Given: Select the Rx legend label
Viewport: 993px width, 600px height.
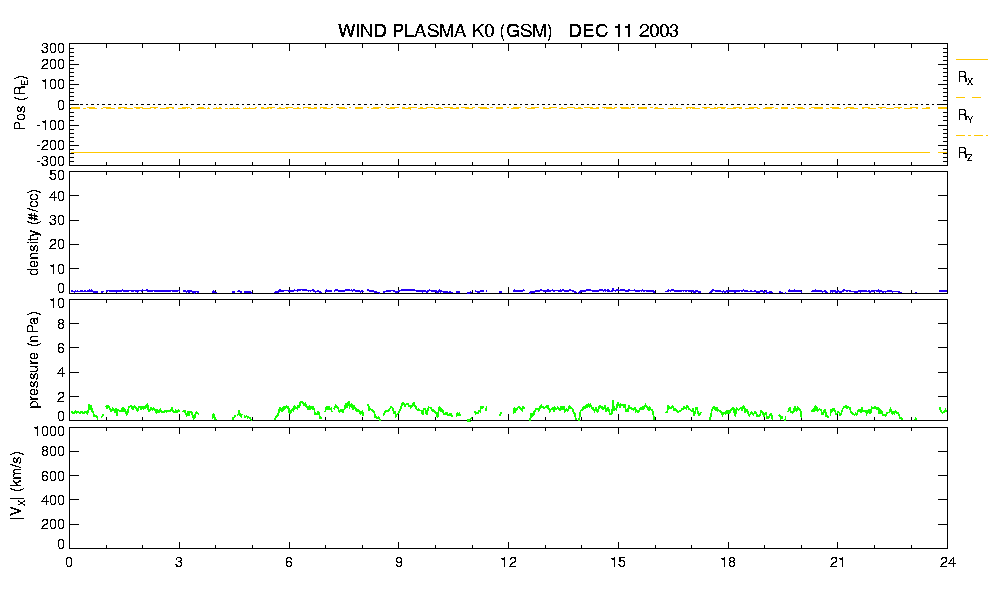Looking at the screenshot, I should [x=965, y=78].
